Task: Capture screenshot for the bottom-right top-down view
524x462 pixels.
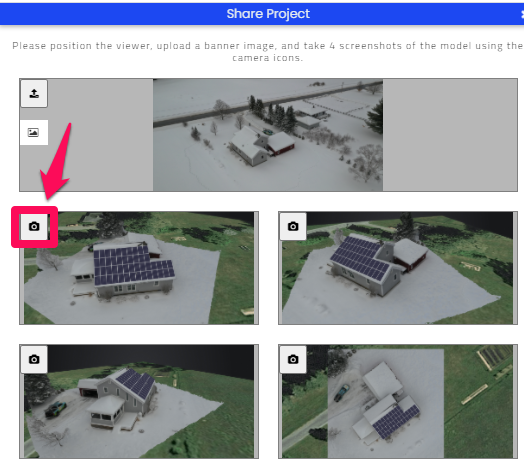Action: tap(293, 359)
